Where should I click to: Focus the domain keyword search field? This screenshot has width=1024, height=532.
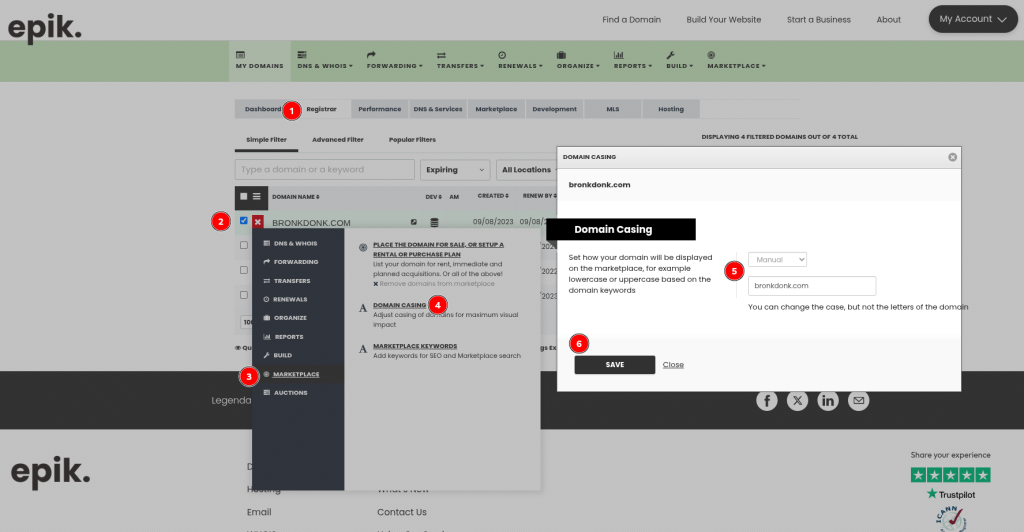click(x=325, y=170)
